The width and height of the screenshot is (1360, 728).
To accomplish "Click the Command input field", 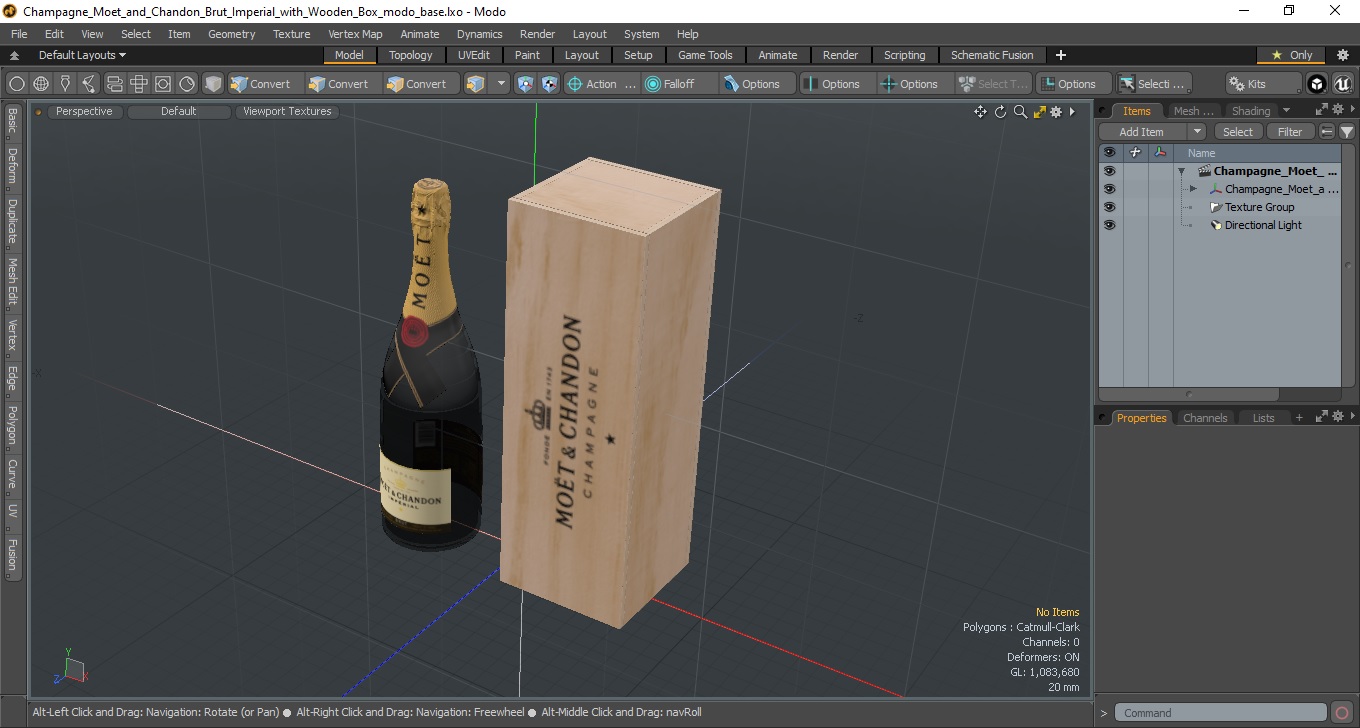I will [1221, 713].
